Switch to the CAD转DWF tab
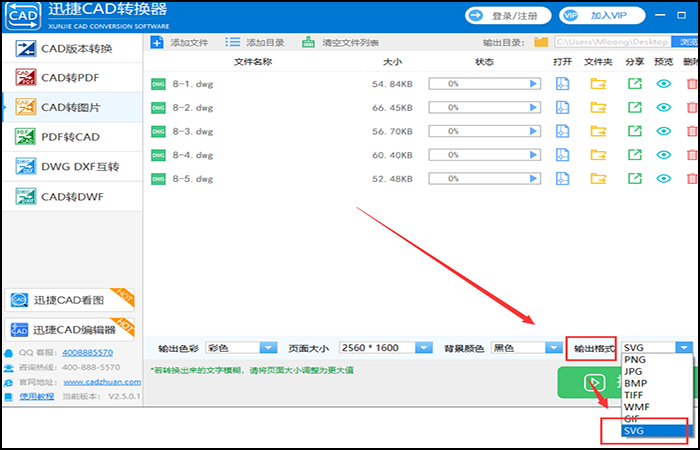700x450 pixels. 72,196
